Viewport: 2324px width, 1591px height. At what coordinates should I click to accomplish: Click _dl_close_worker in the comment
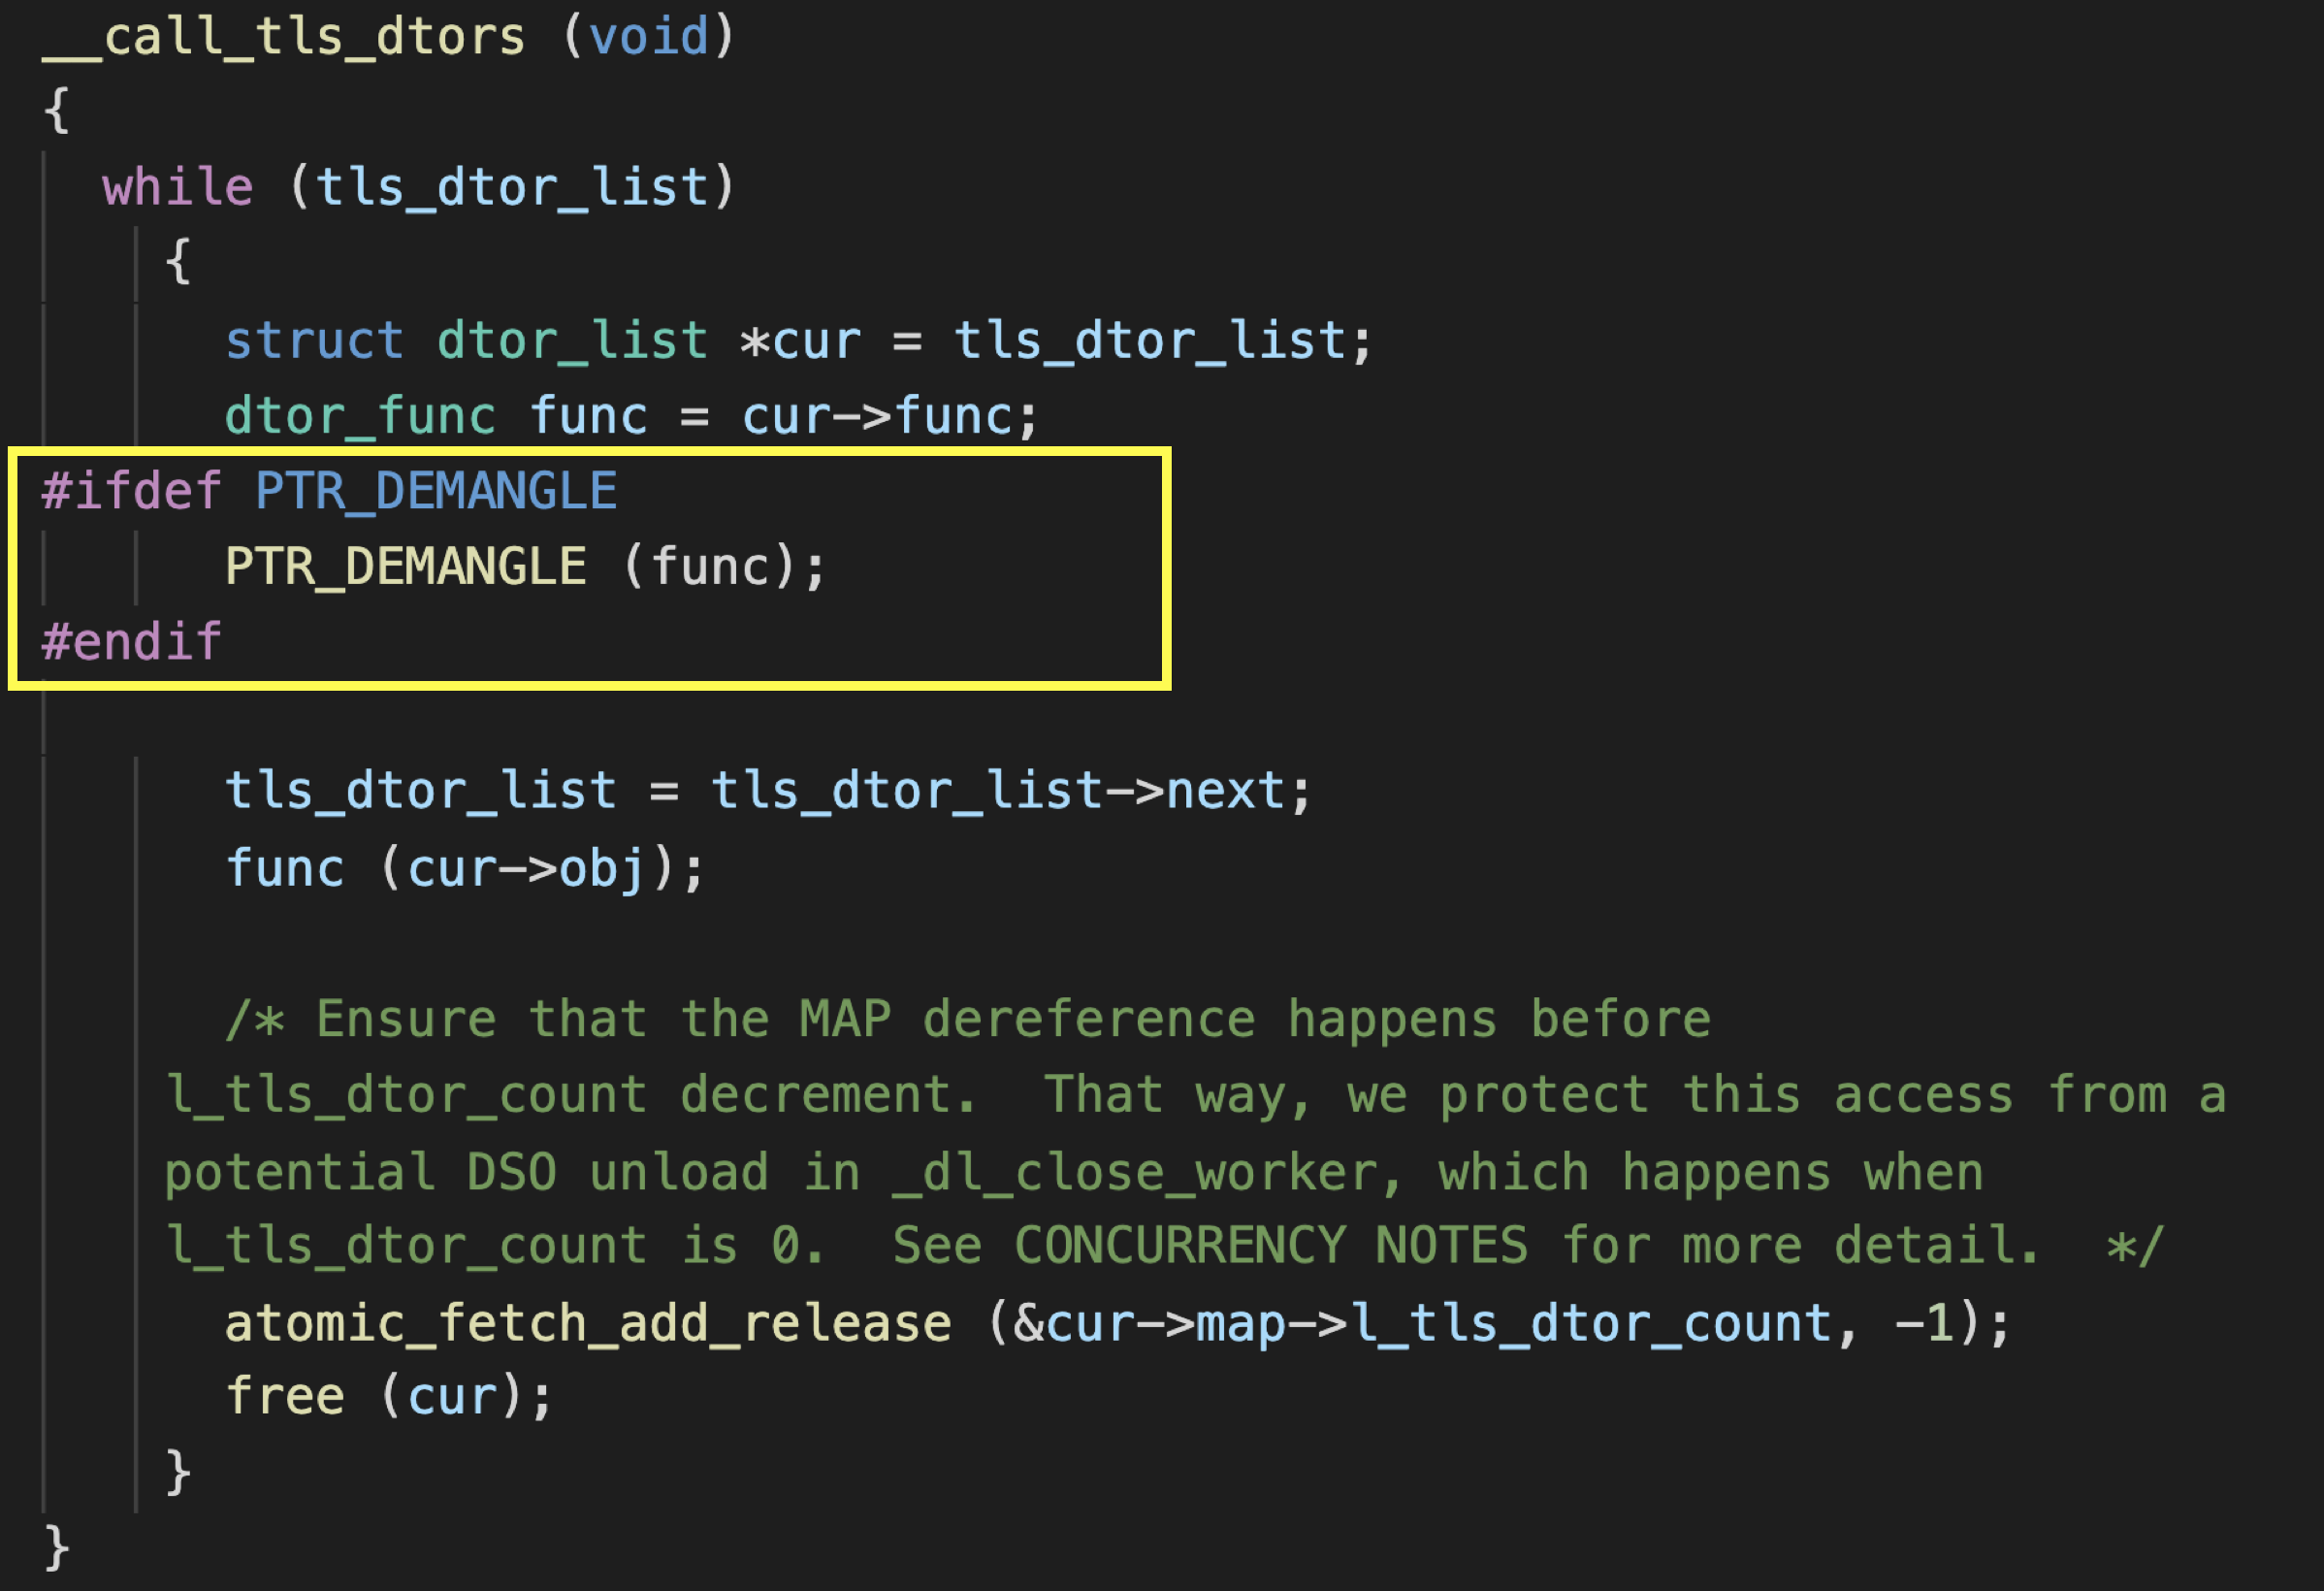coord(1135,1172)
